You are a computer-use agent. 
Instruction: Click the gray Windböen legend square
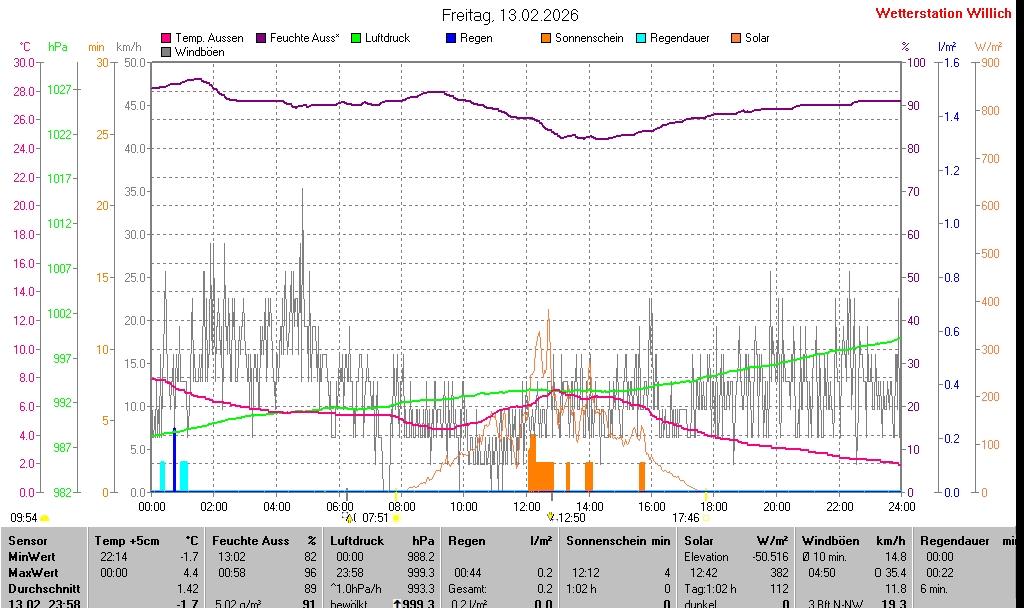(x=166, y=51)
